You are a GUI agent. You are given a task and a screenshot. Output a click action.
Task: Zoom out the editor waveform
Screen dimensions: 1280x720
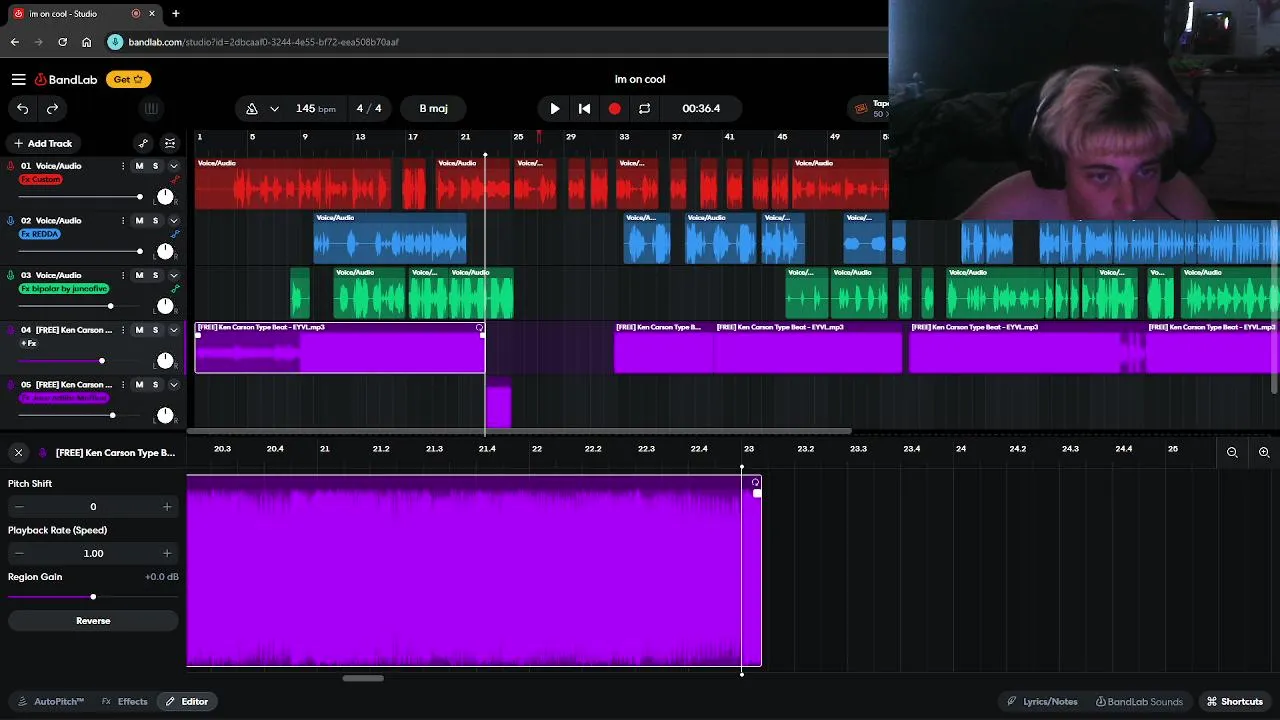coord(1232,453)
